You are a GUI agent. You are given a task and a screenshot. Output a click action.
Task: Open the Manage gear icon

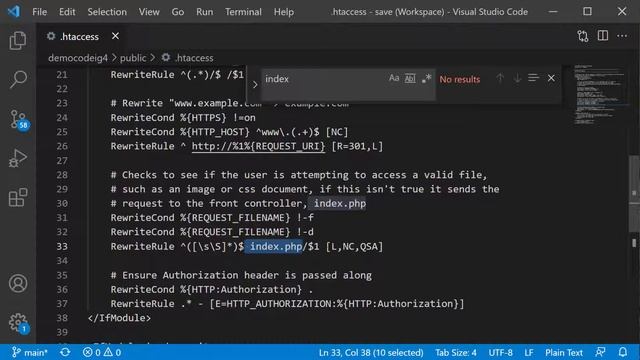[18, 323]
